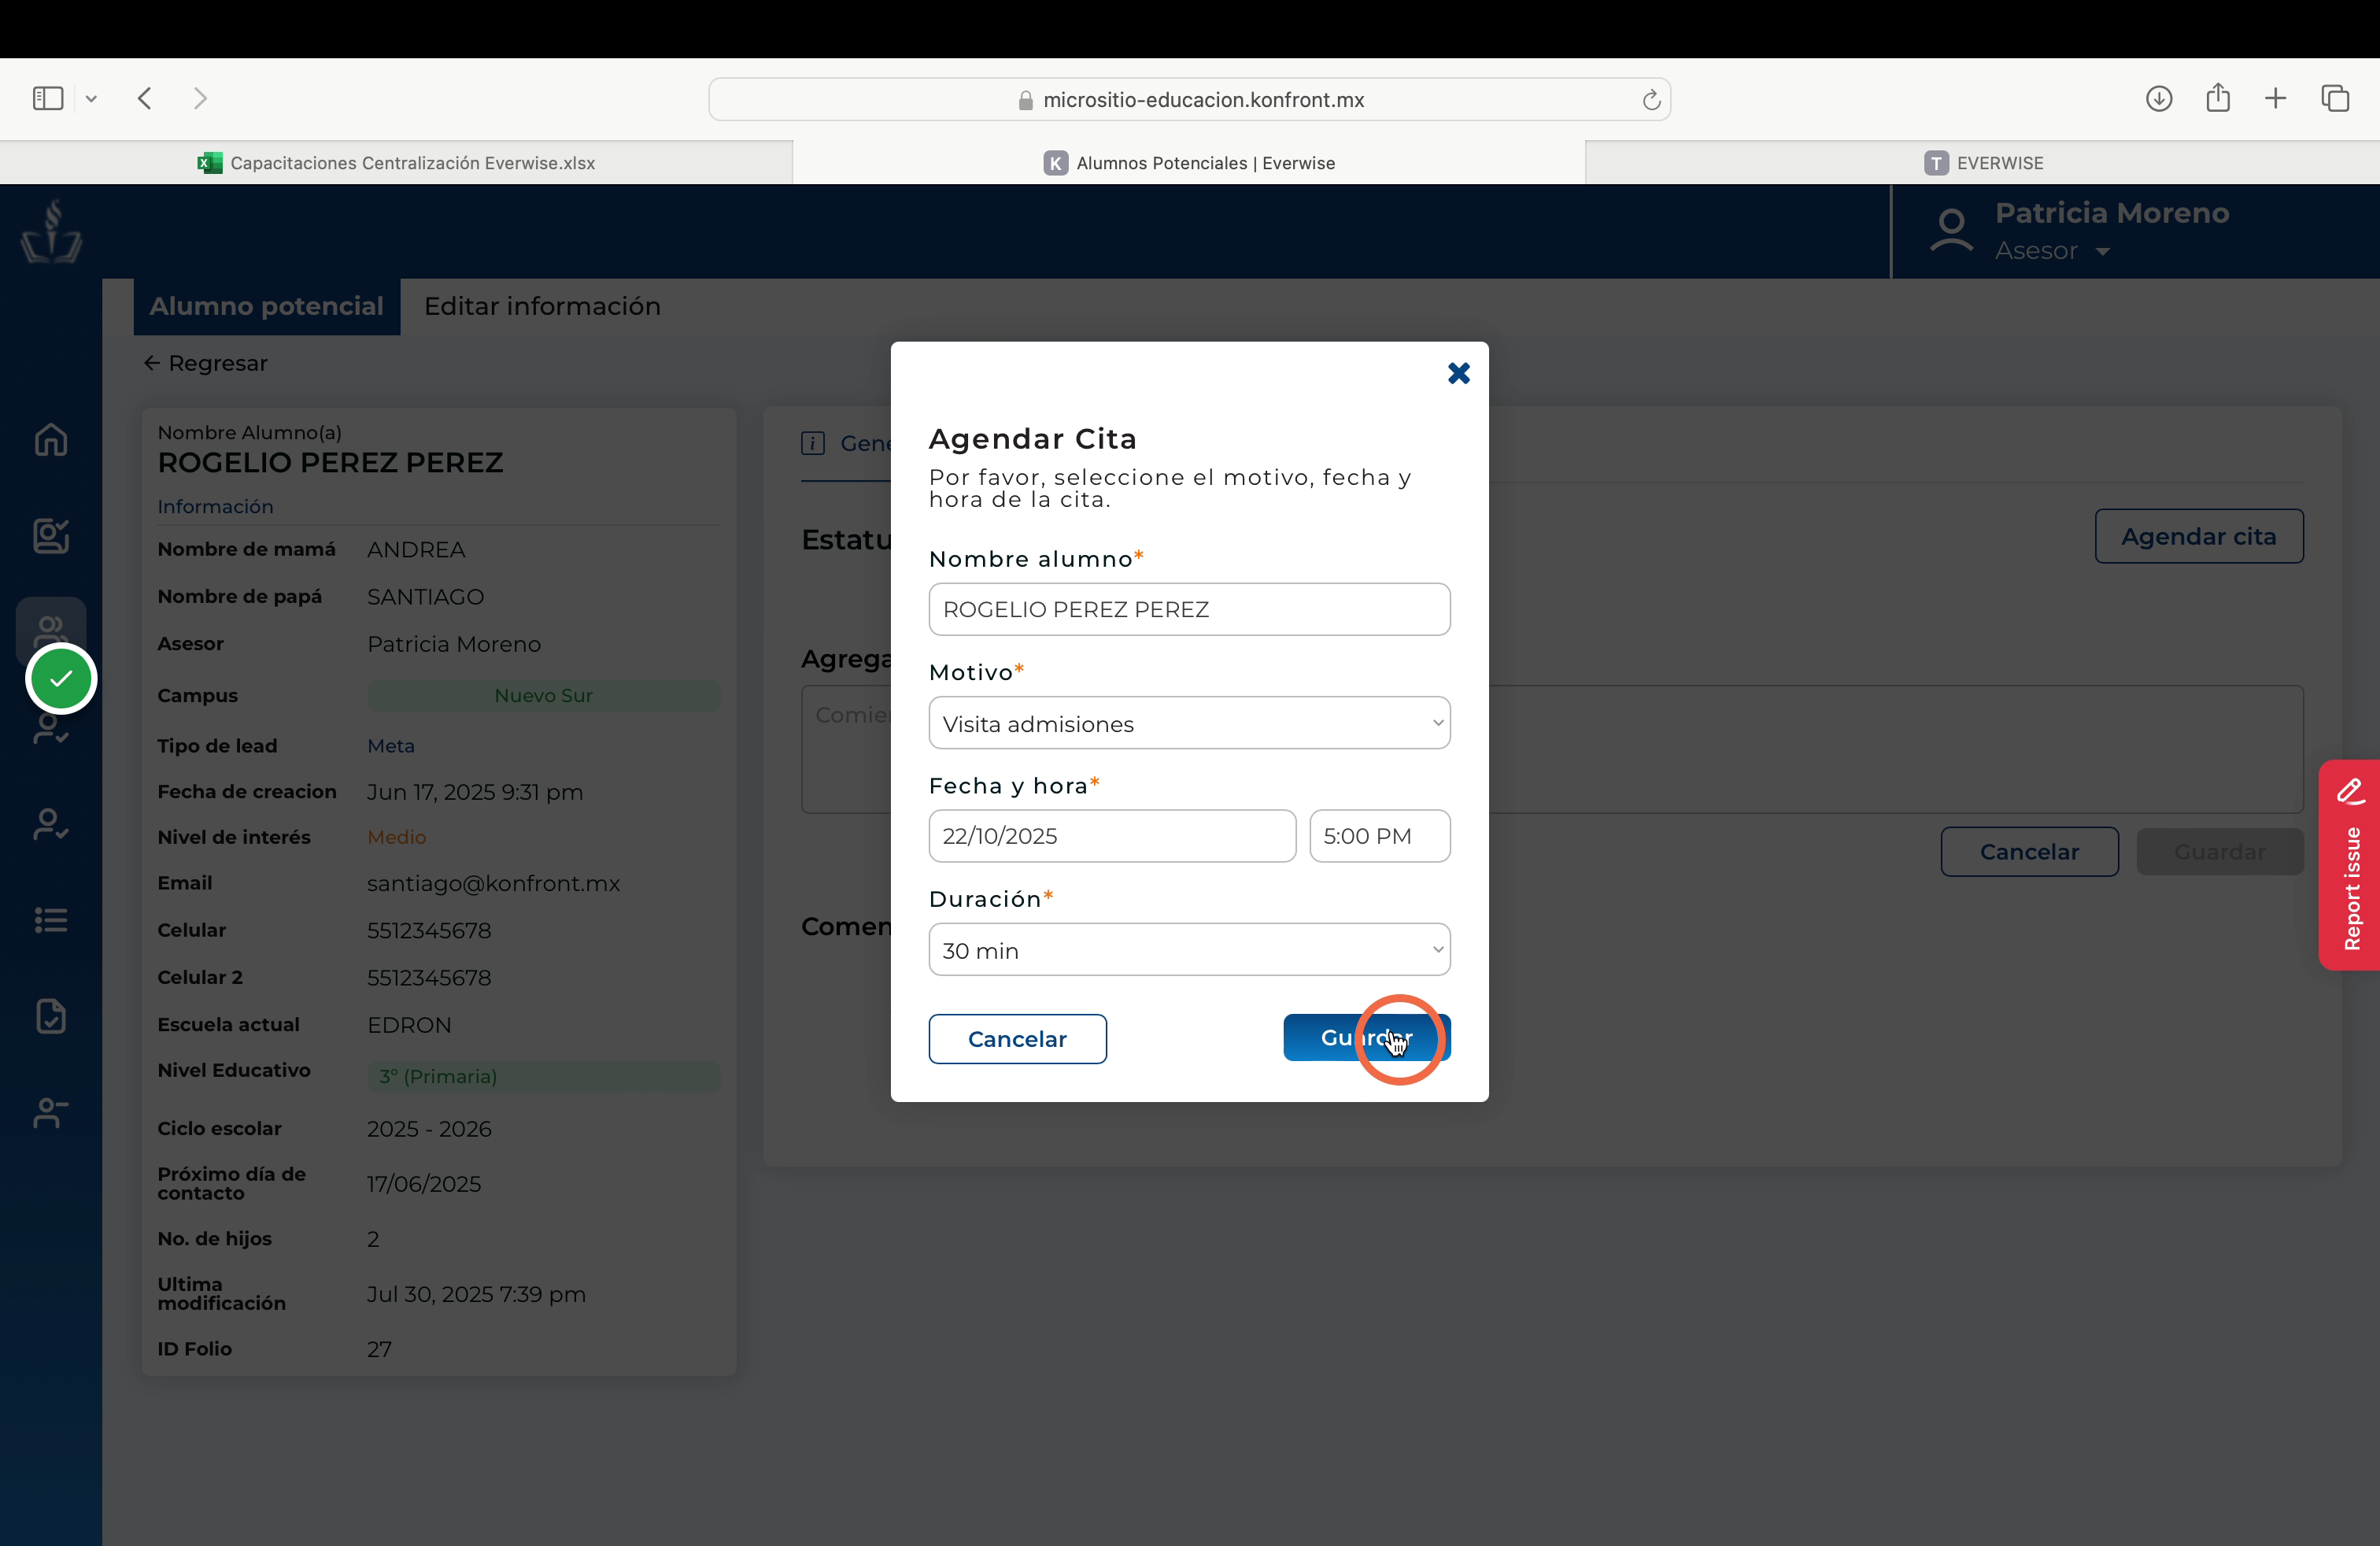
Task: Expand Safari sidebar options chevron
Action: [91, 99]
